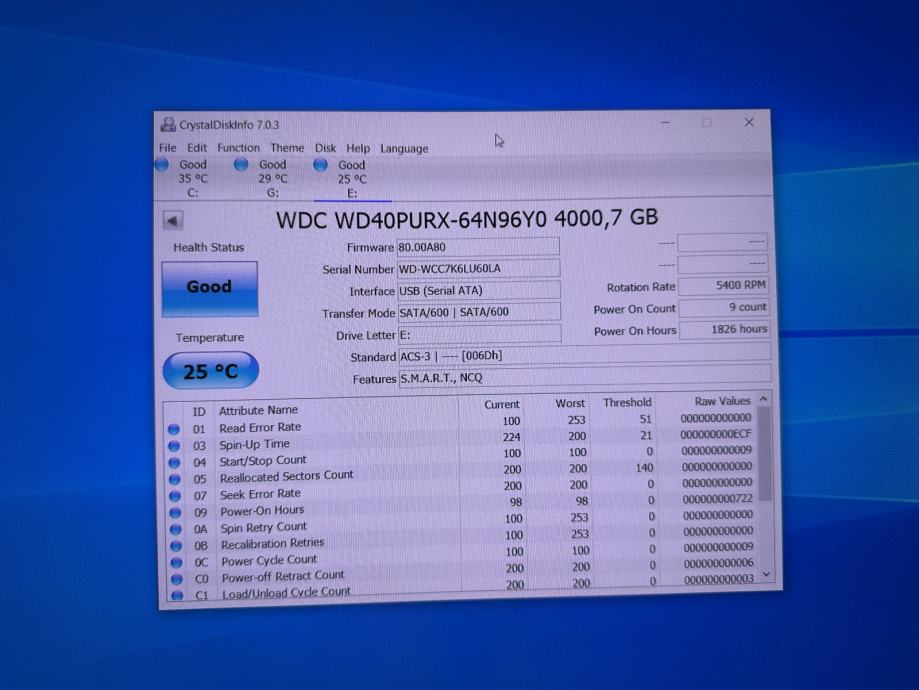Select drive E: Good 25 °C
The width and height of the screenshot is (919, 690).
coord(352,179)
